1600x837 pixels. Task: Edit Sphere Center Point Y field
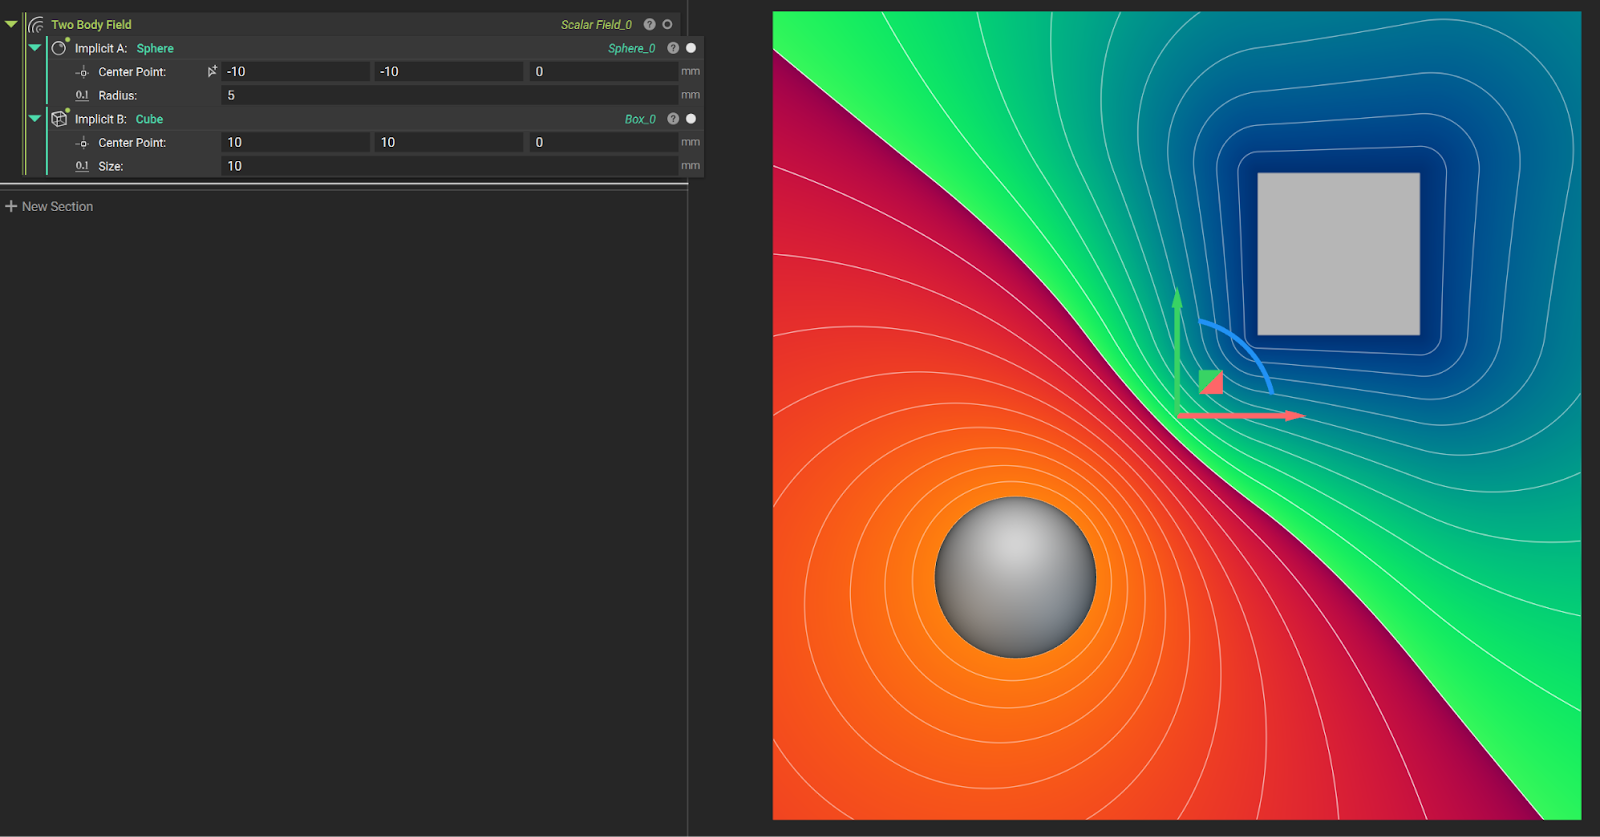(x=449, y=71)
